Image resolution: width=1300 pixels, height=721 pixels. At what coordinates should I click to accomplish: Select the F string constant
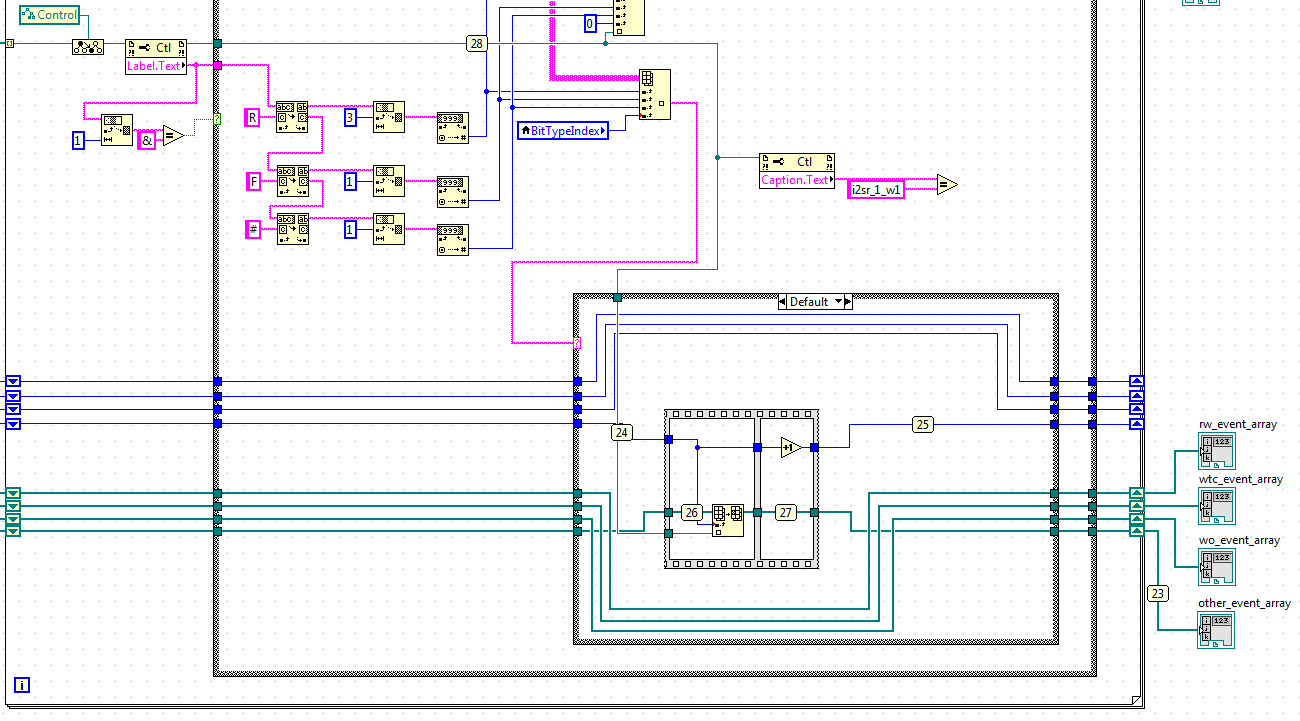253,181
